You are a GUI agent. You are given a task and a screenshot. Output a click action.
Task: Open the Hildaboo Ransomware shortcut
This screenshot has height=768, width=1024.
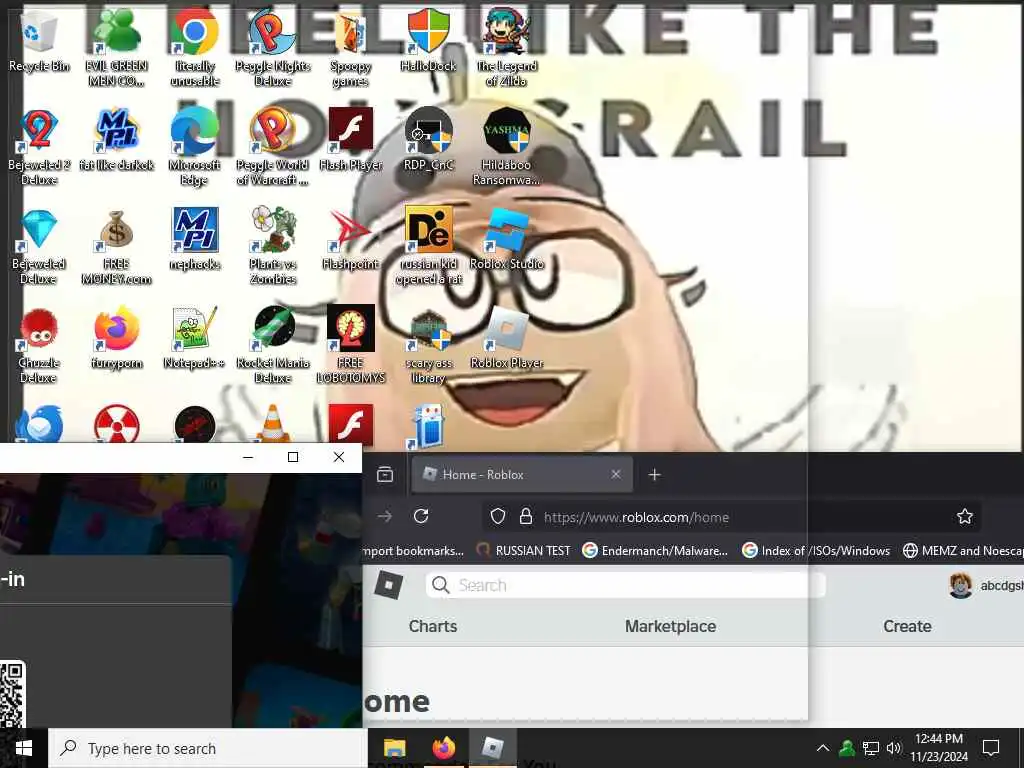pyautogui.click(x=507, y=148)
